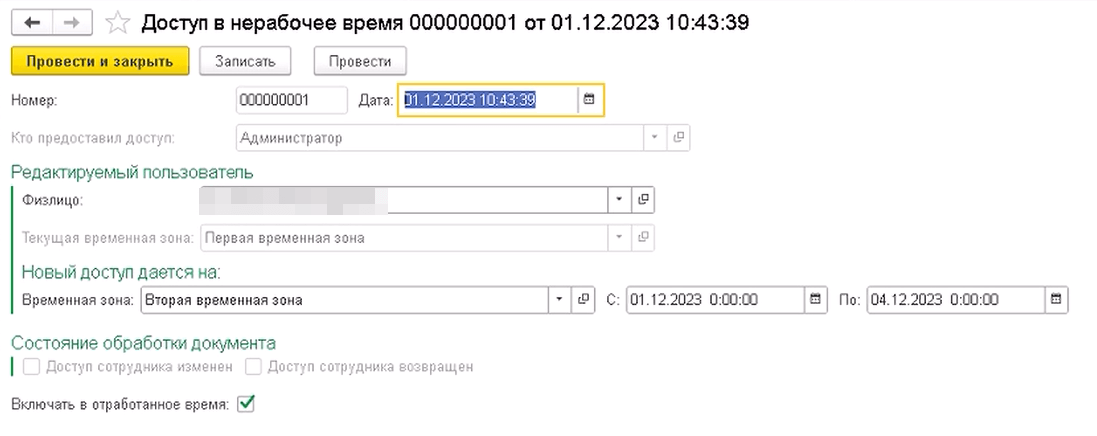Expand the Текущая временная зона dropdown
This screenshot has width=1097, height=436.
pyautogui.click(x=619, y=238)
